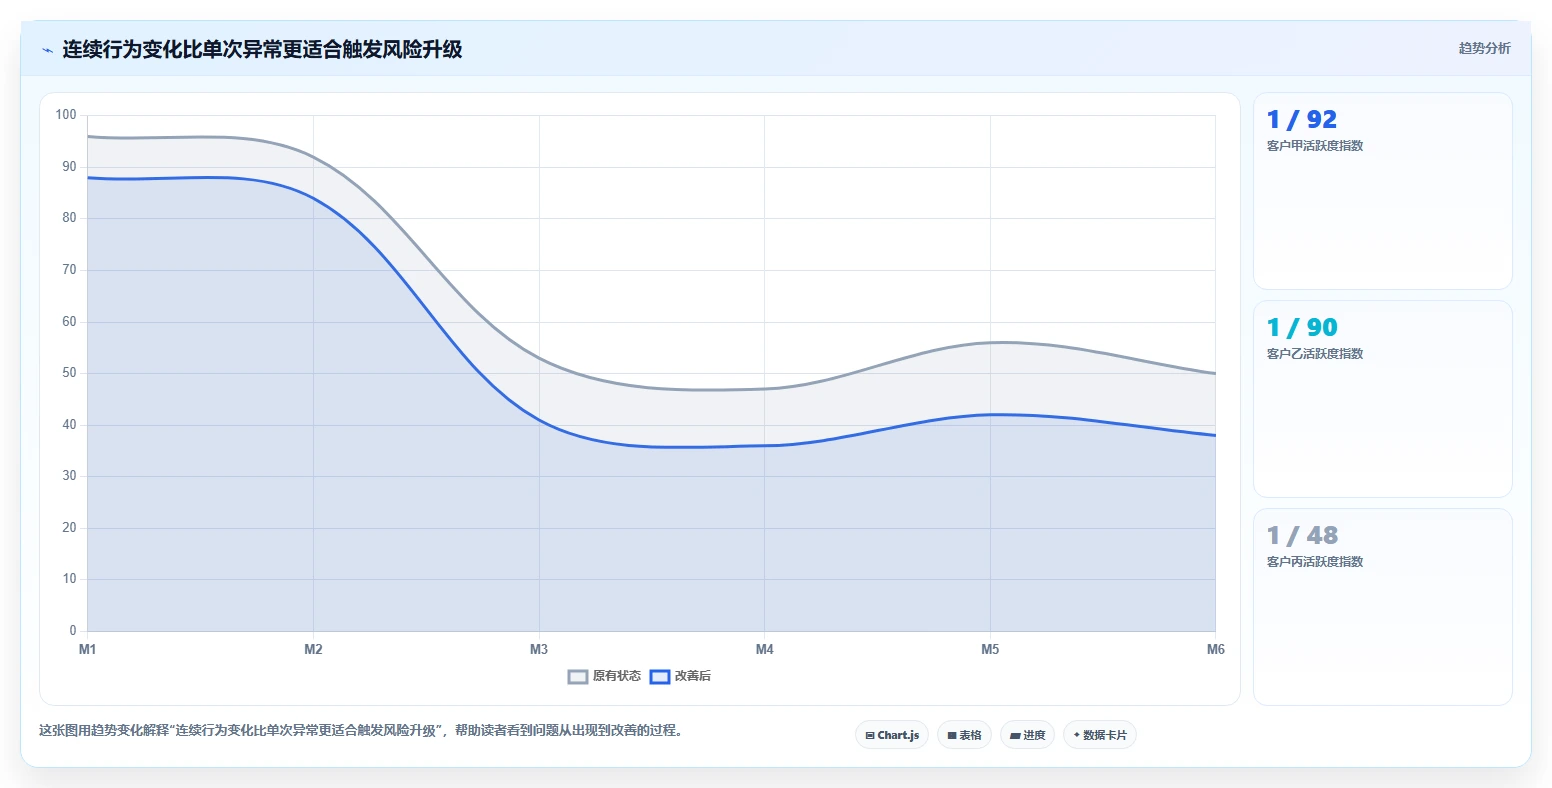Click the Chart.js chip icon
The height and width of the screenshot is (788, 1552).
(870, 735)
